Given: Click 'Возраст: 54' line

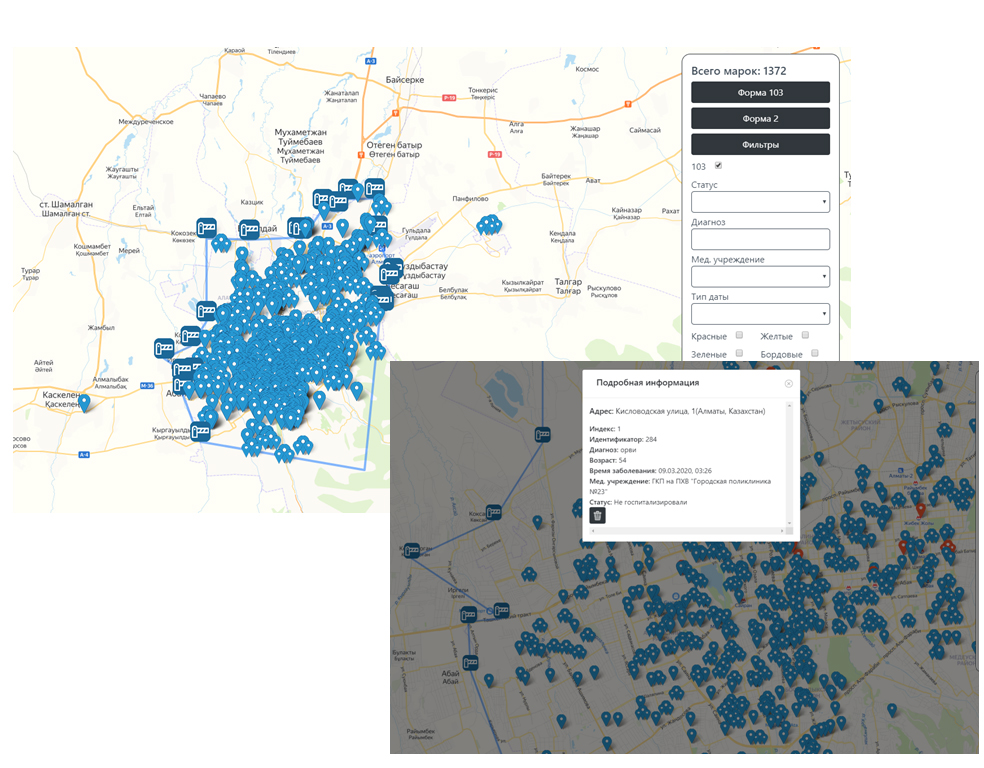Looking at the screenshot, I should [x=607, y=460].
